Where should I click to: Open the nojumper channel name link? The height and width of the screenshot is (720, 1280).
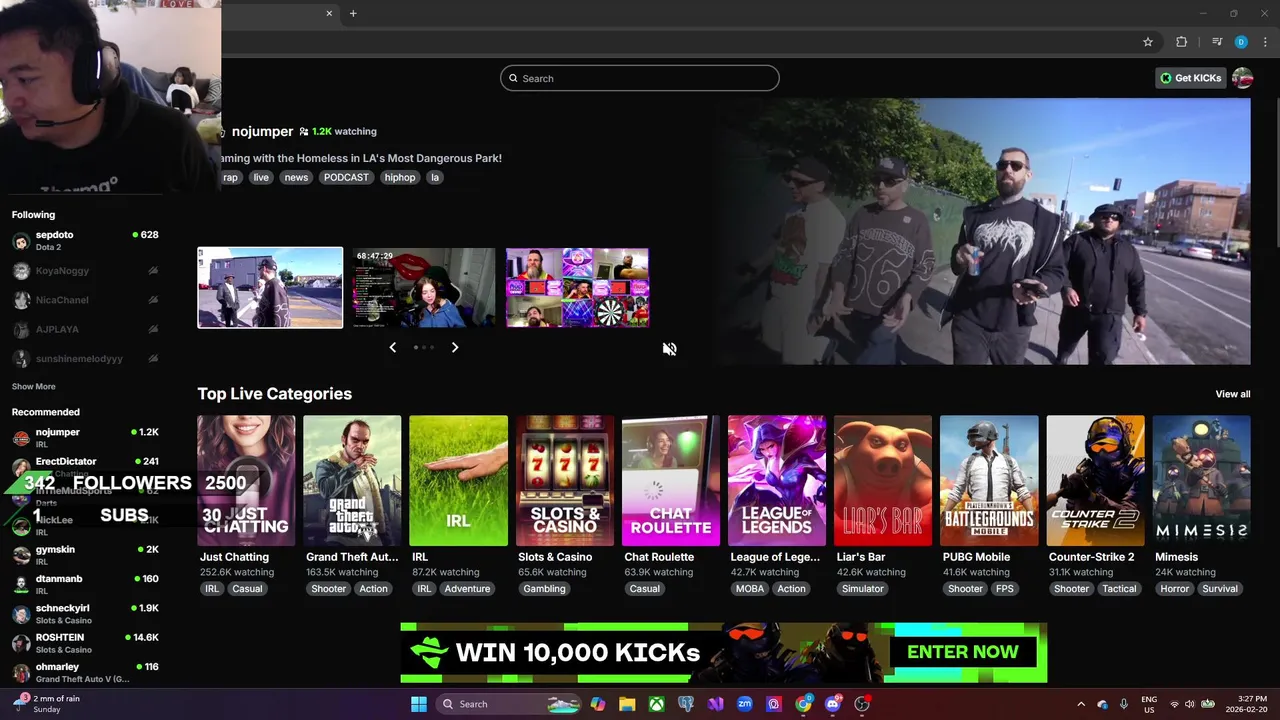tap(262, 131)
